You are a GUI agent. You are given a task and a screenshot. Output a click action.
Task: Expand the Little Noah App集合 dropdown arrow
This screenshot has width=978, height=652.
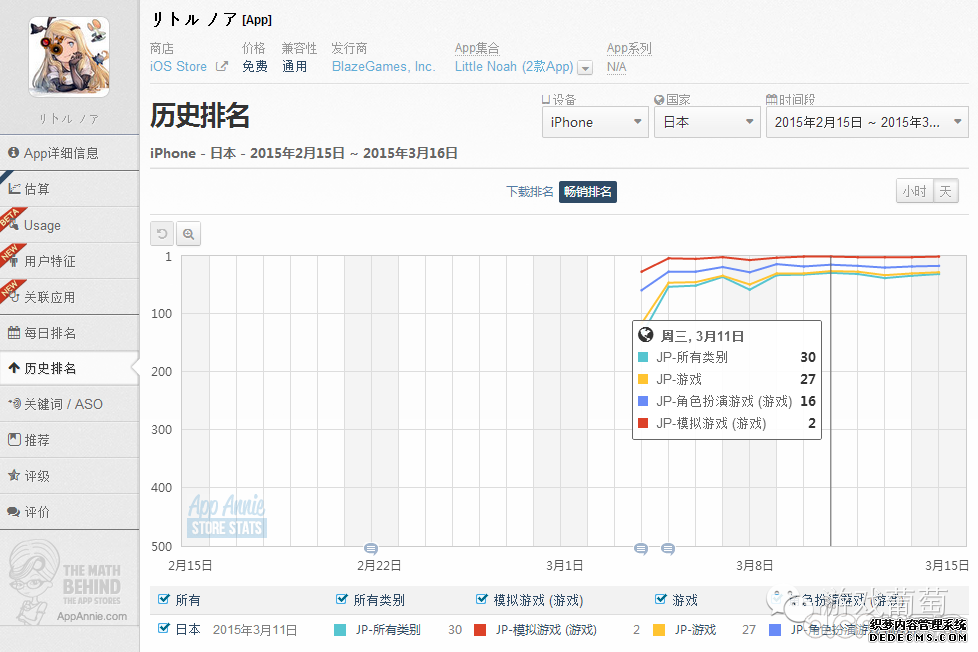coord(585,68)
